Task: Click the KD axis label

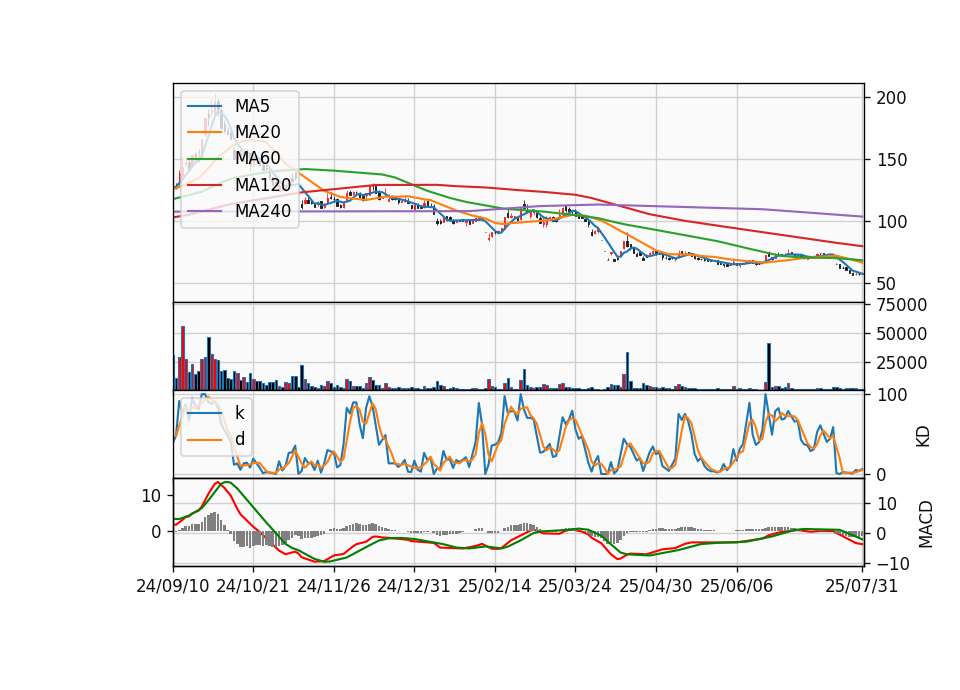Action: (x=923, y=436)
